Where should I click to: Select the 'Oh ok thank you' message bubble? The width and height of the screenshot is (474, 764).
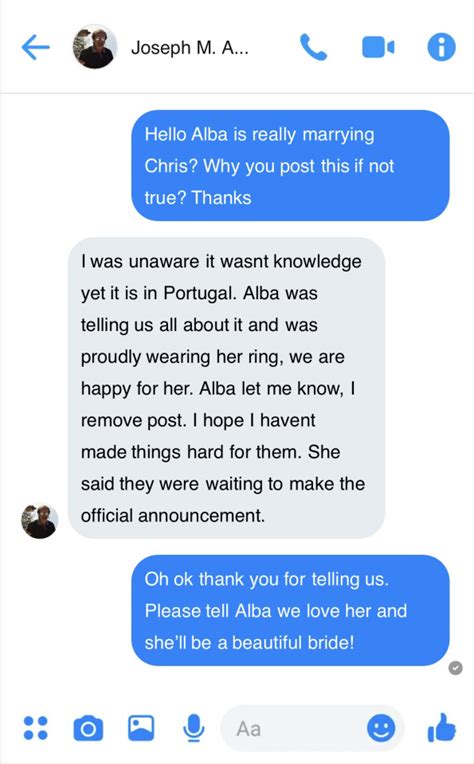click(290, 611)
